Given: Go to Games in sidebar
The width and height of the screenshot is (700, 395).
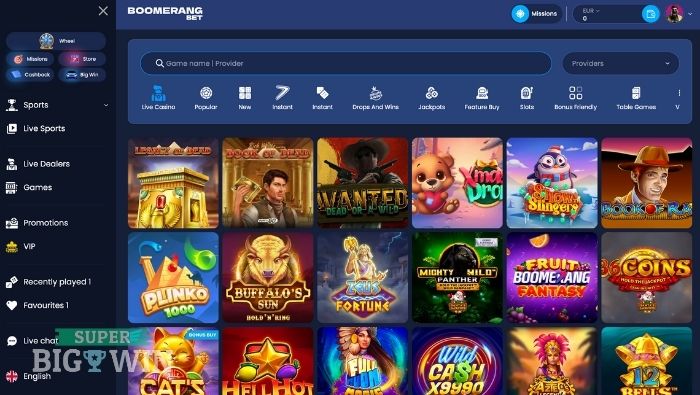Looking at the screenshot, I should click(38, 187).
